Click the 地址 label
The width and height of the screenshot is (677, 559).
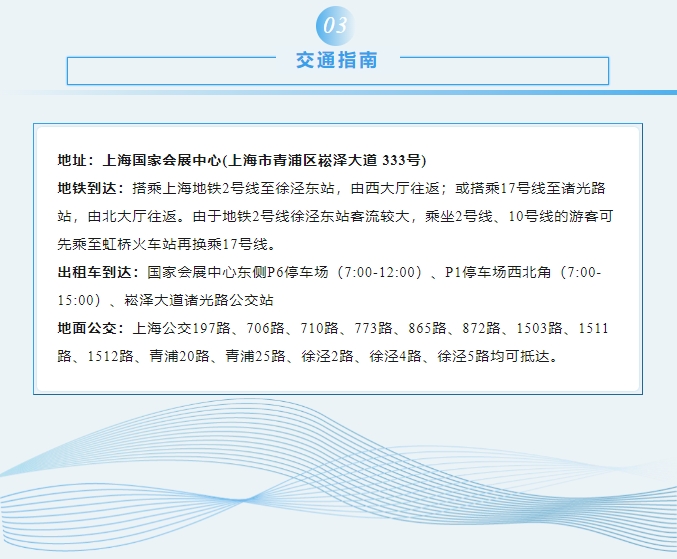74,160
